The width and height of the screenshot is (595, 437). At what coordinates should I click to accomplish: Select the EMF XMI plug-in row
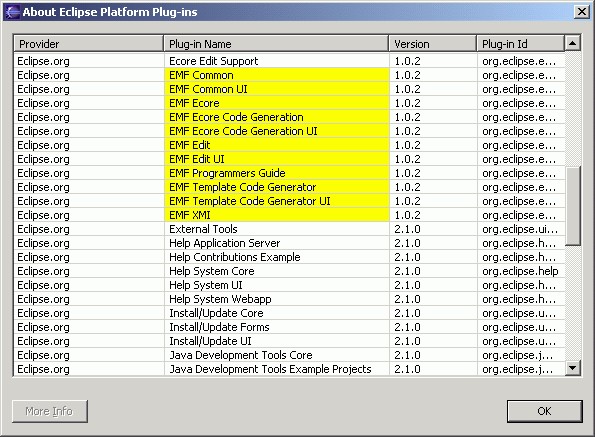tap(290, 215)
